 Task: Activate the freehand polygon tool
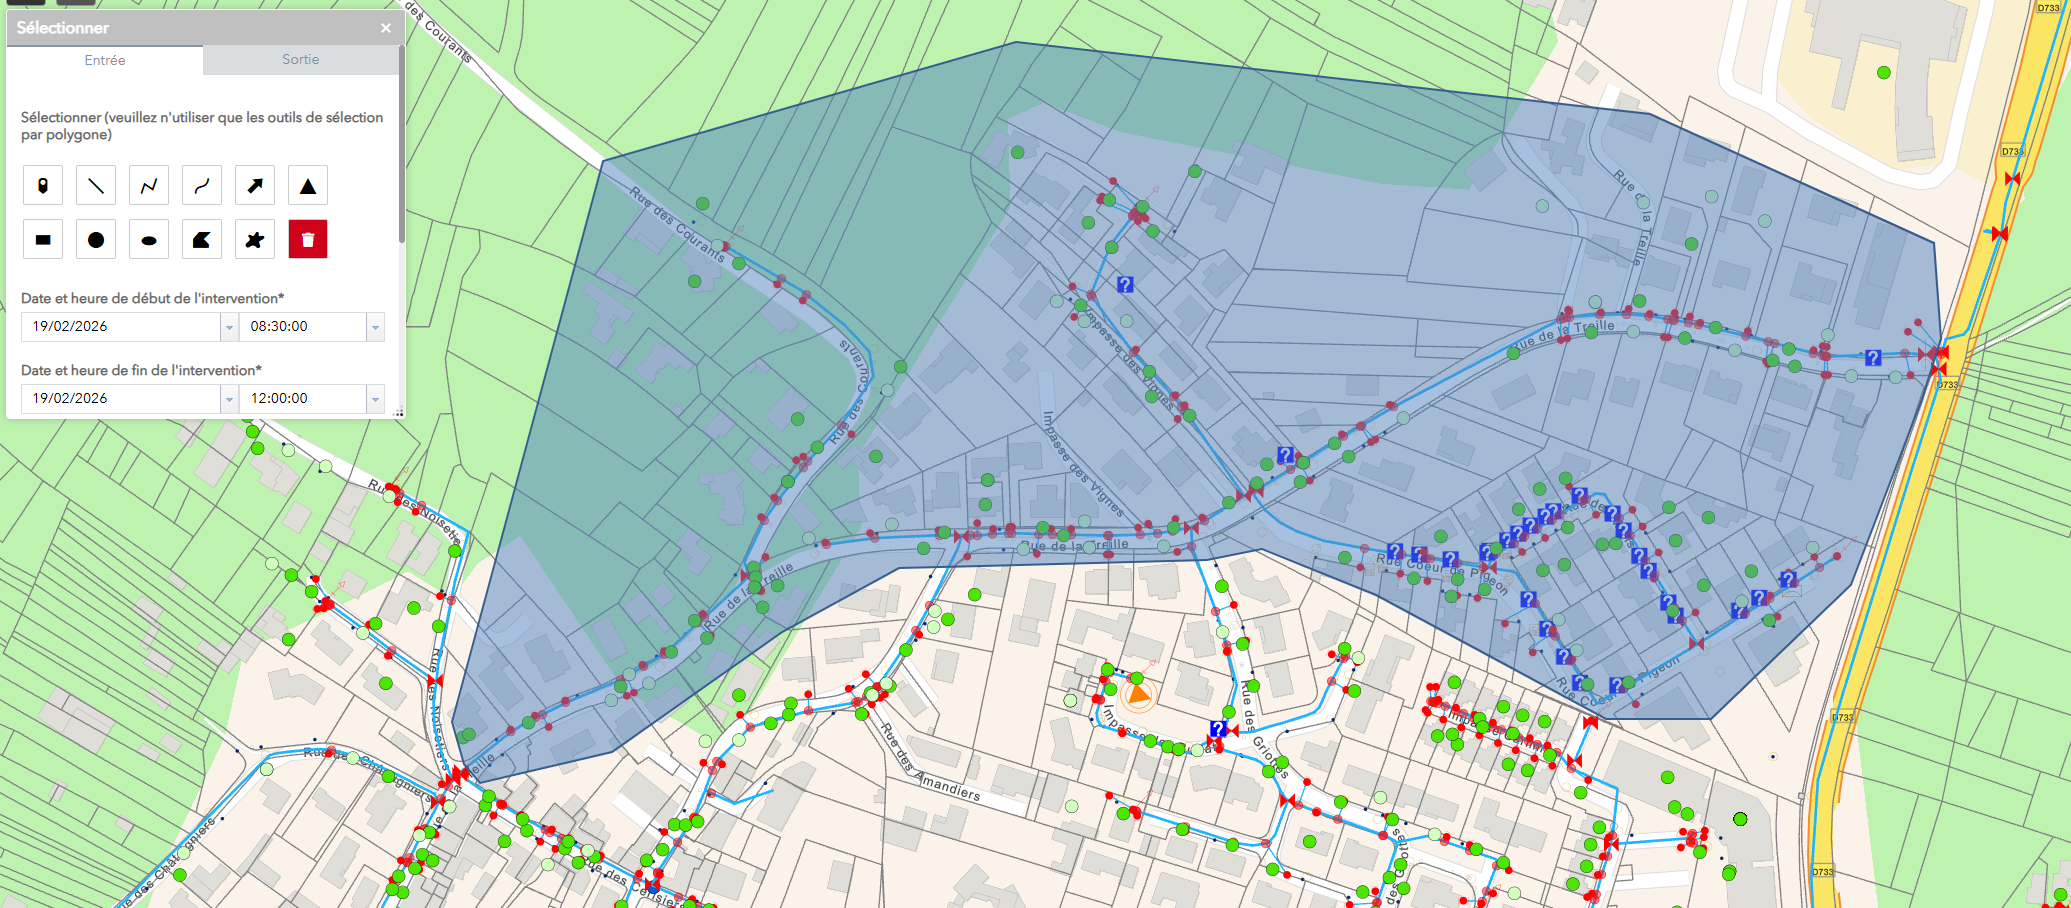(x=255, y=240)
